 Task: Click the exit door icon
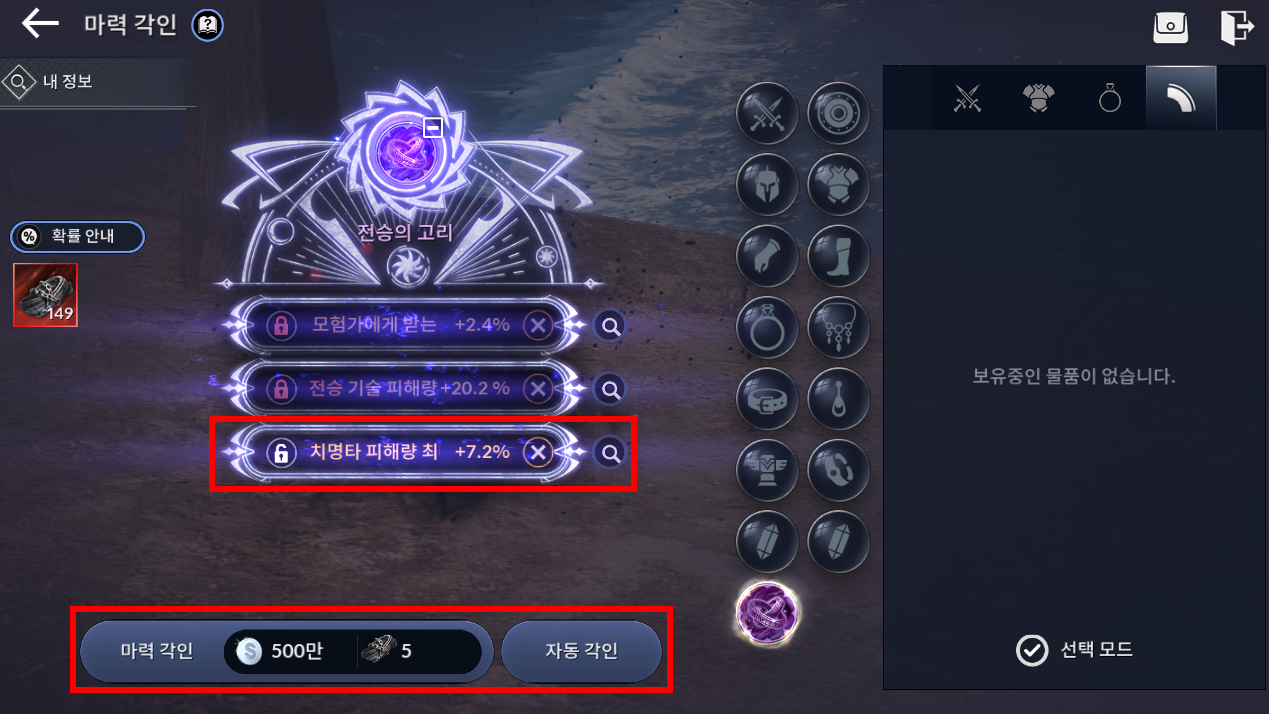(1237, 27)
